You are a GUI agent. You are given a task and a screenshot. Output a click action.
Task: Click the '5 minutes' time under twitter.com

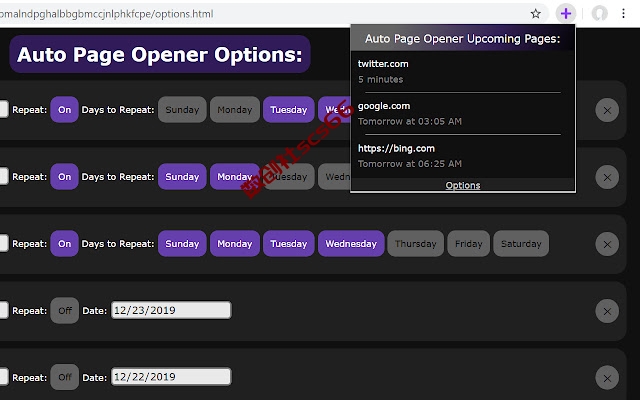(380, 80)
